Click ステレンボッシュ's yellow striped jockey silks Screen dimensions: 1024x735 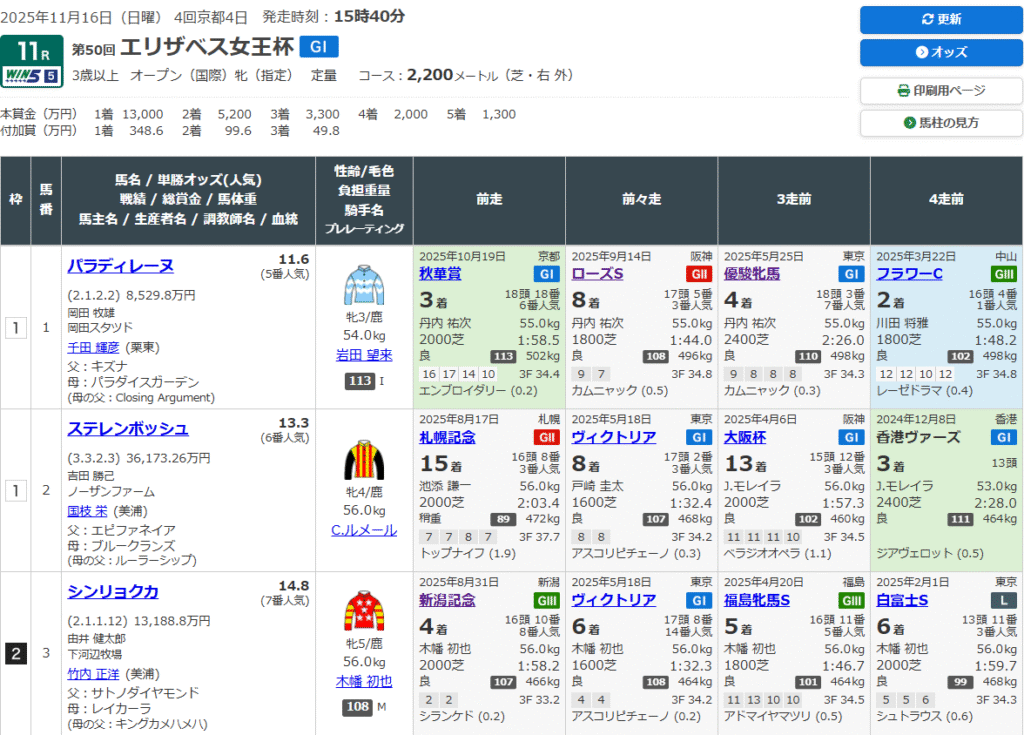[364, 461]
